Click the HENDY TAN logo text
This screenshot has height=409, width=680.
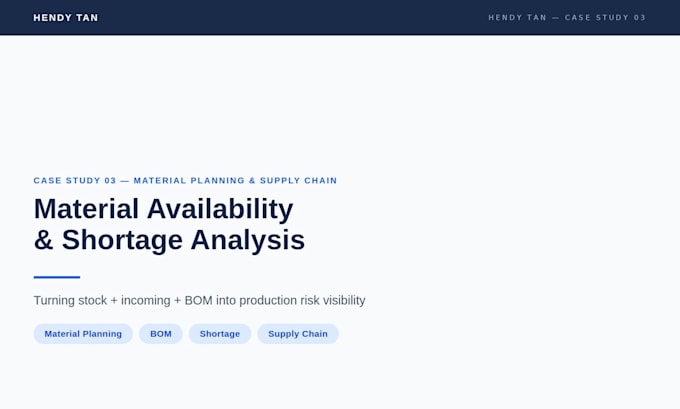click(65, 18)
